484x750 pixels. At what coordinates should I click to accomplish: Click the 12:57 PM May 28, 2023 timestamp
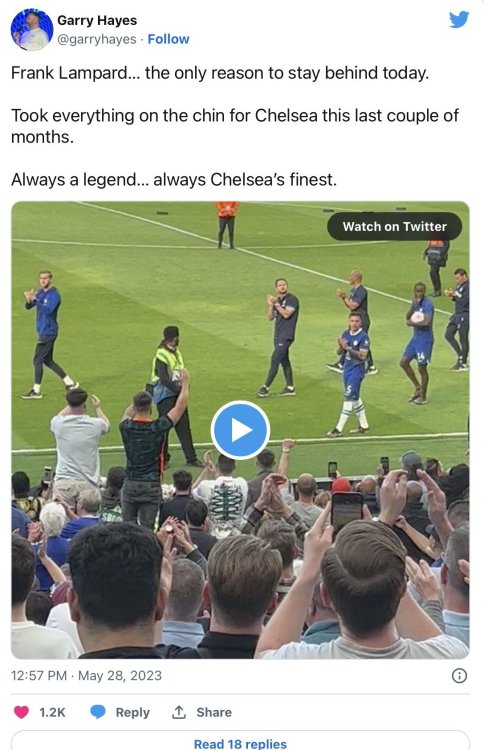86,675
